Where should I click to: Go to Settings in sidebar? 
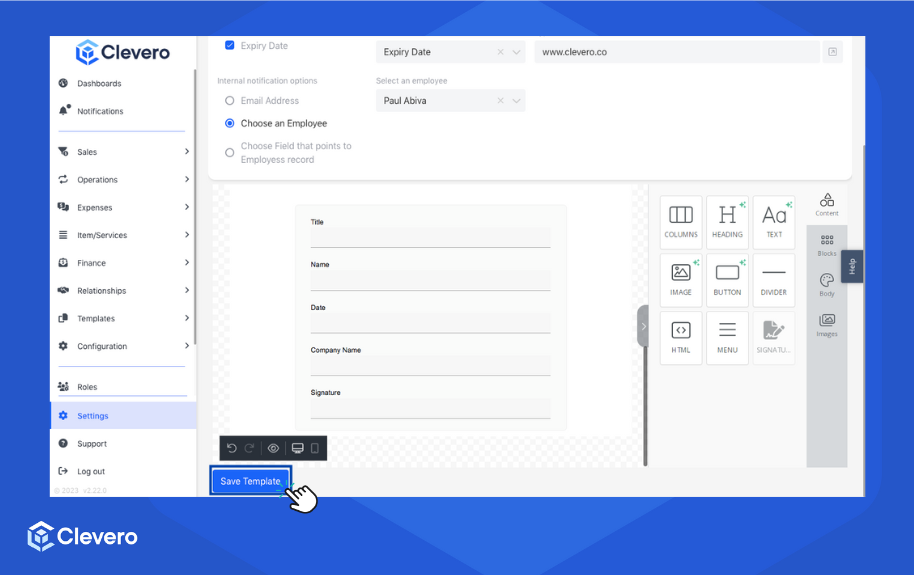pyautogui.click(x=123, y=416)
